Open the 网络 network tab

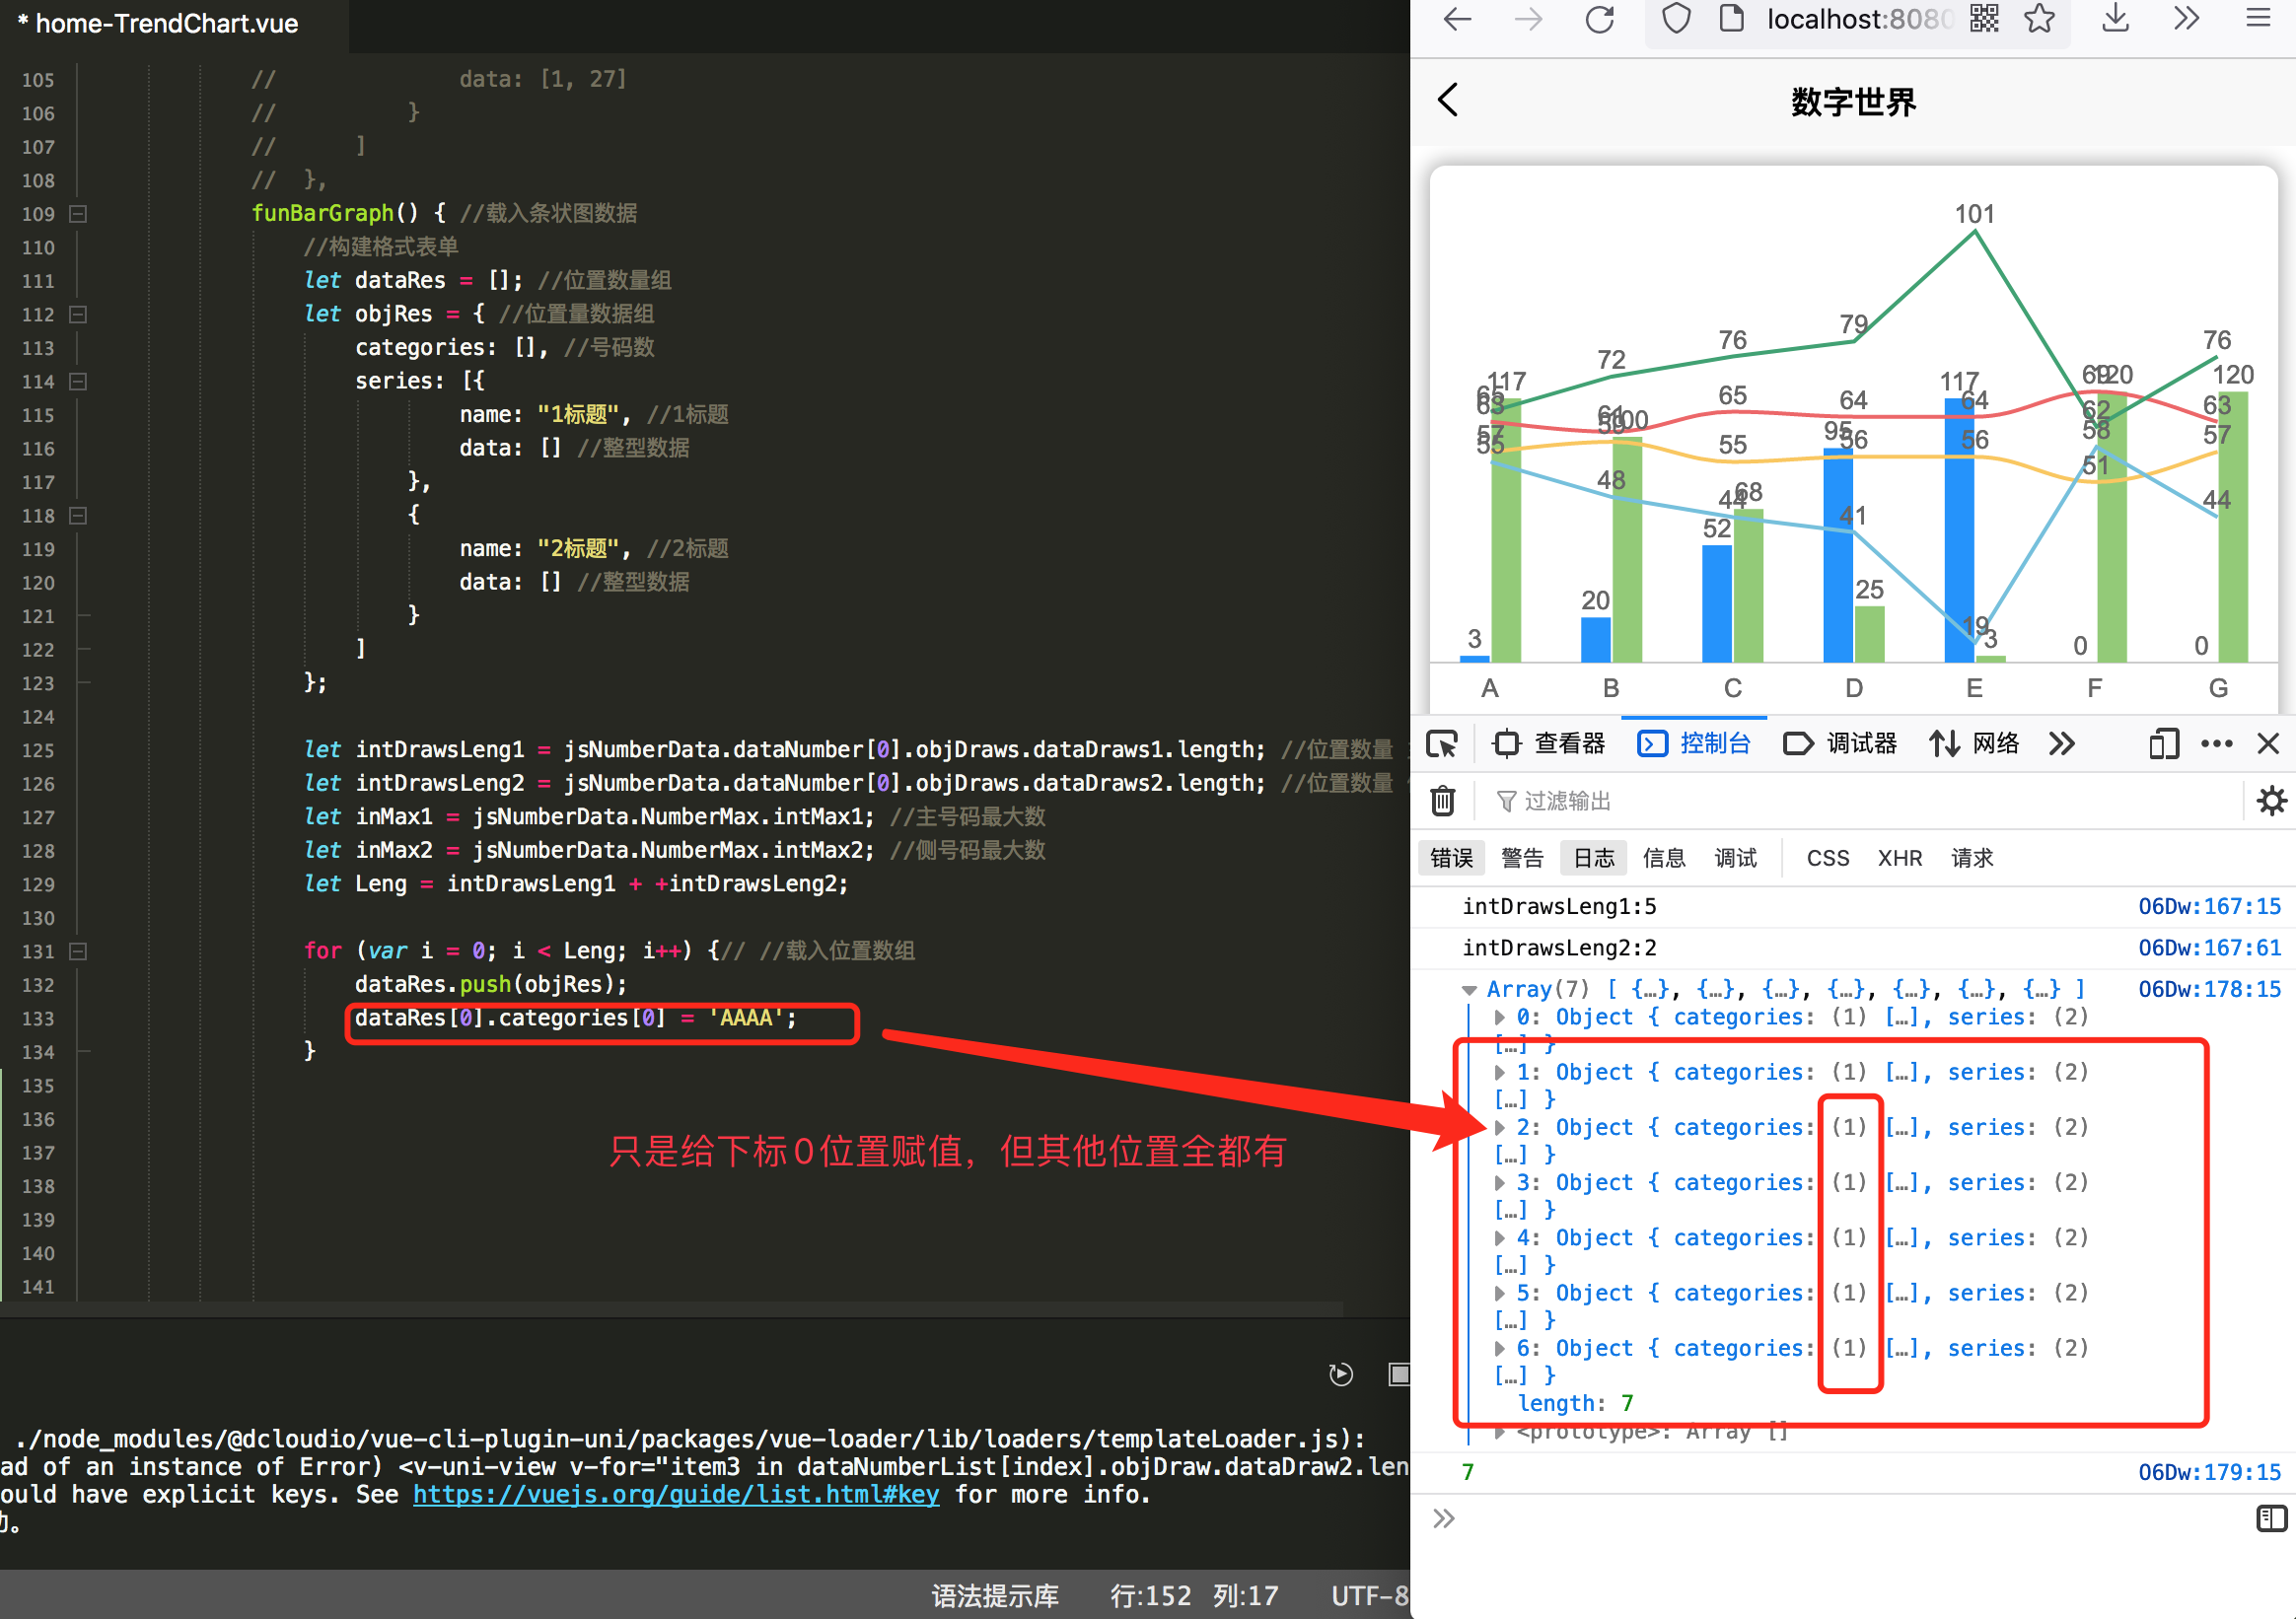point(1974,744)
